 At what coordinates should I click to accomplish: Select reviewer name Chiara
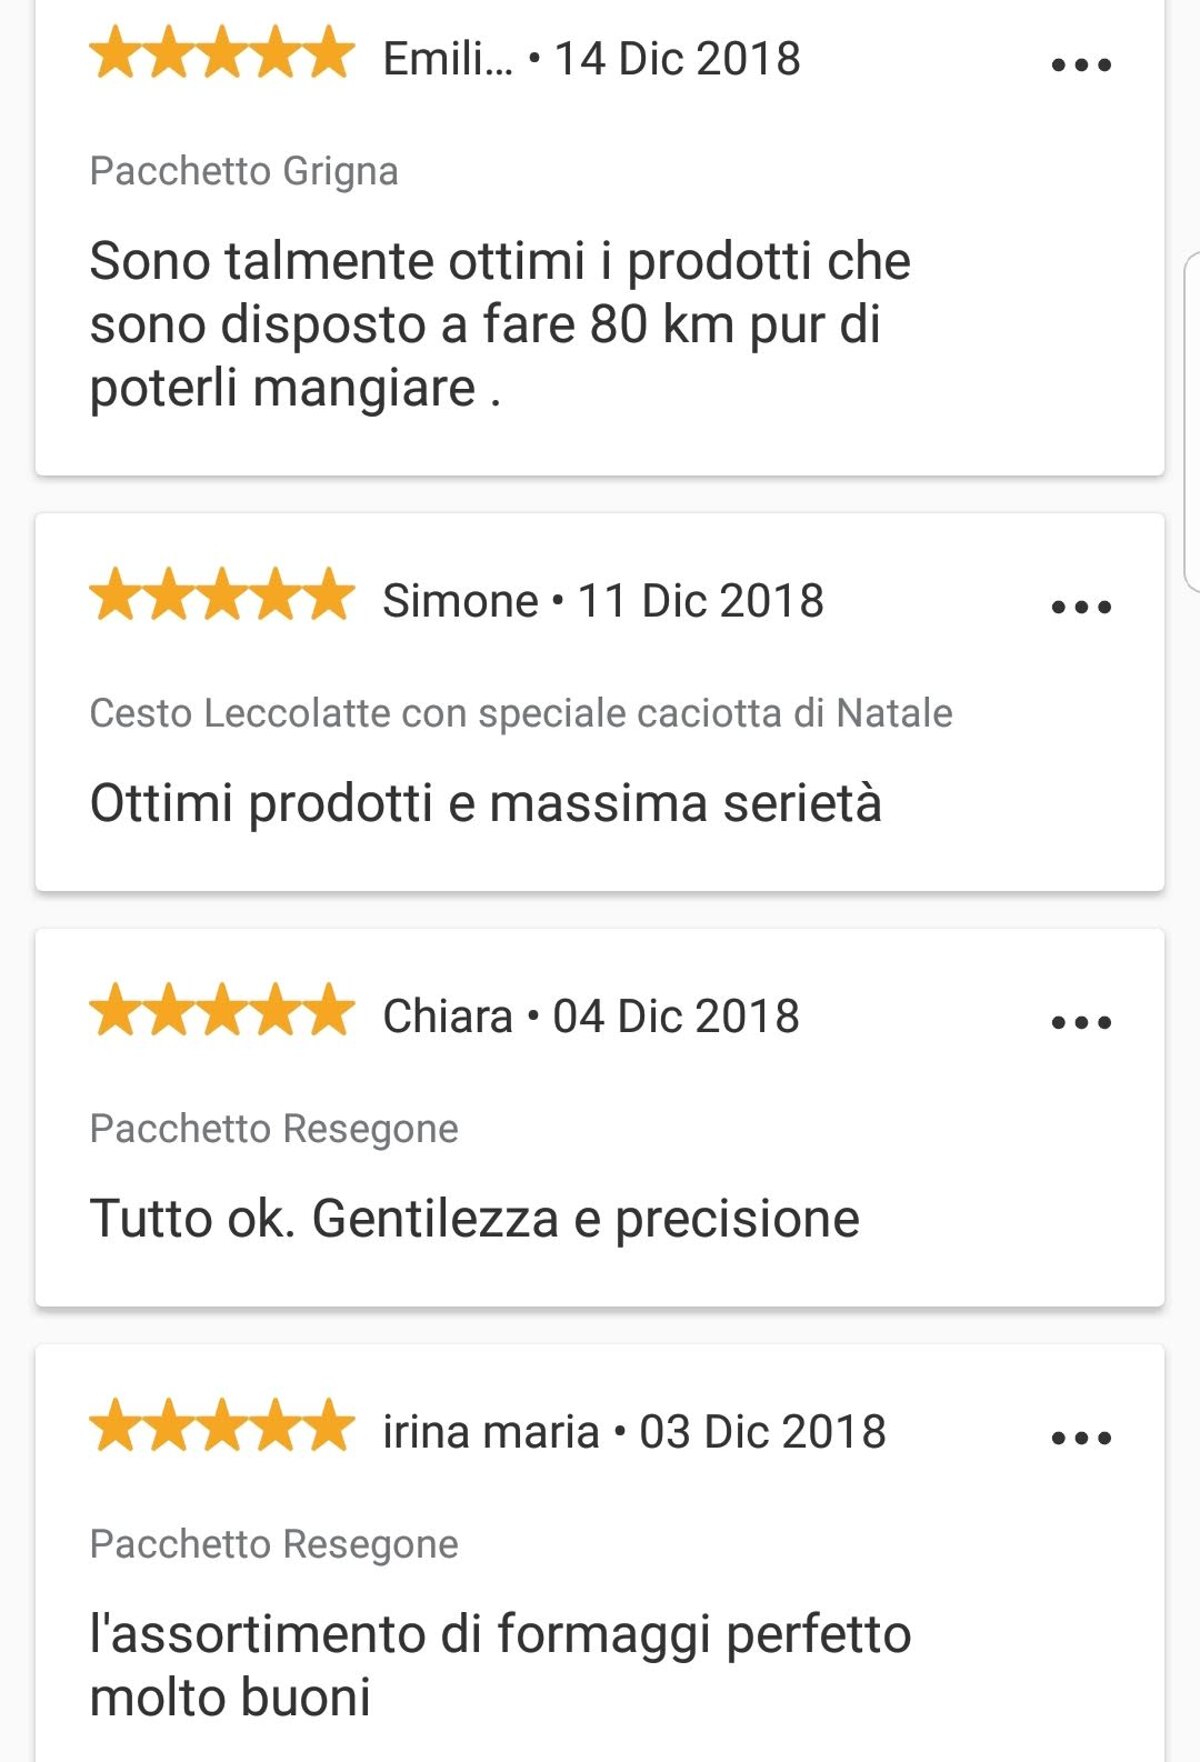447,1017
